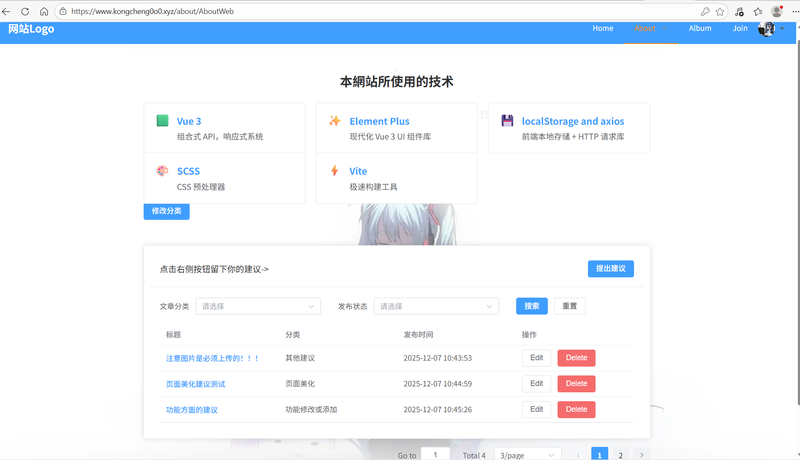Screen dimensions: 800x460
Task: Navigate to the Home menu item
Action: [x=603, y=29]
